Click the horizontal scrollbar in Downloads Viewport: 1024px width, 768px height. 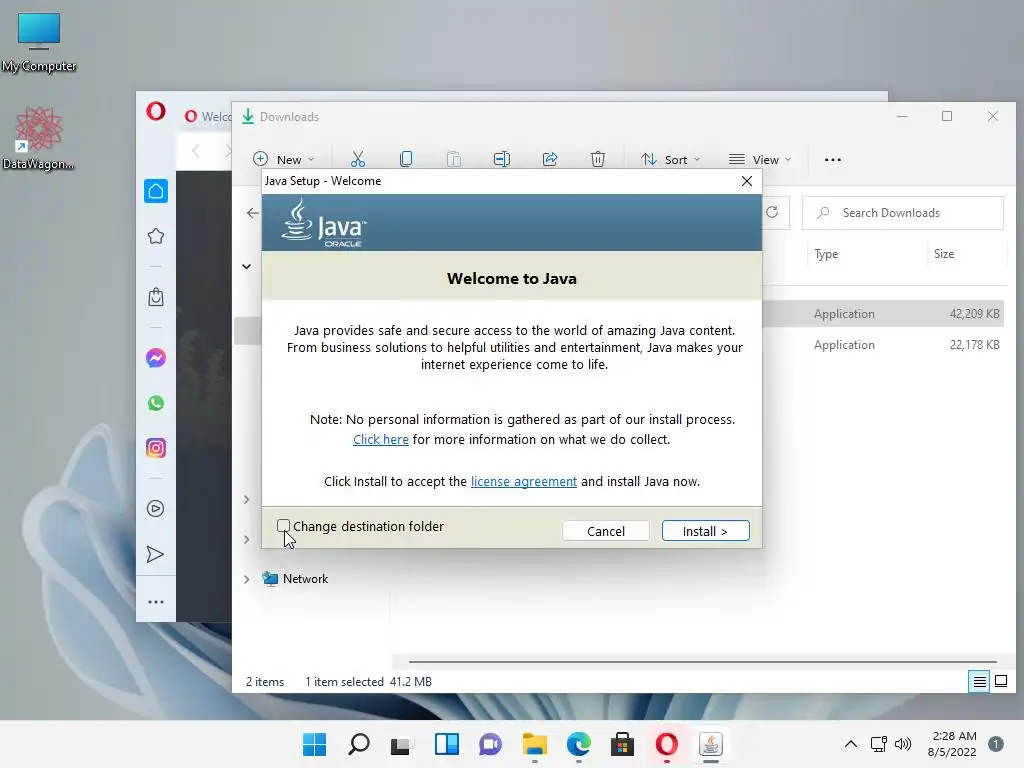[702, 662]
